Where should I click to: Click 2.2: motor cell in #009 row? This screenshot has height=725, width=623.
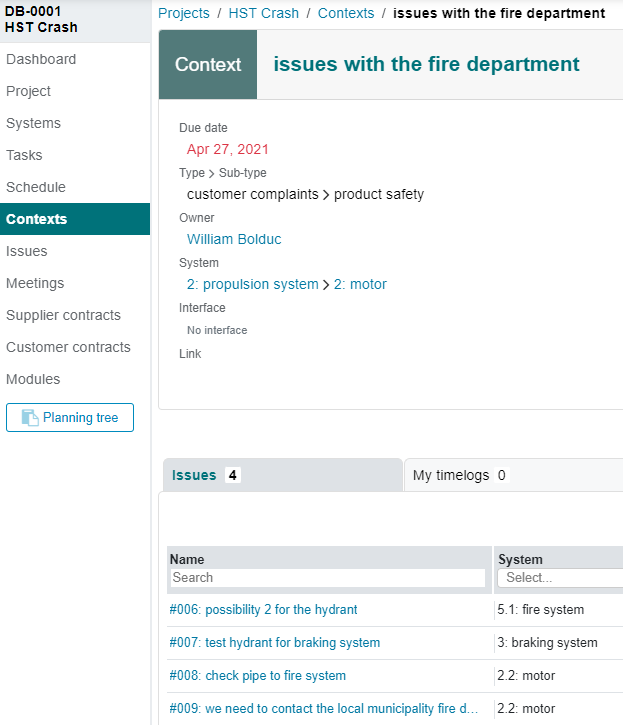[526, 708]
